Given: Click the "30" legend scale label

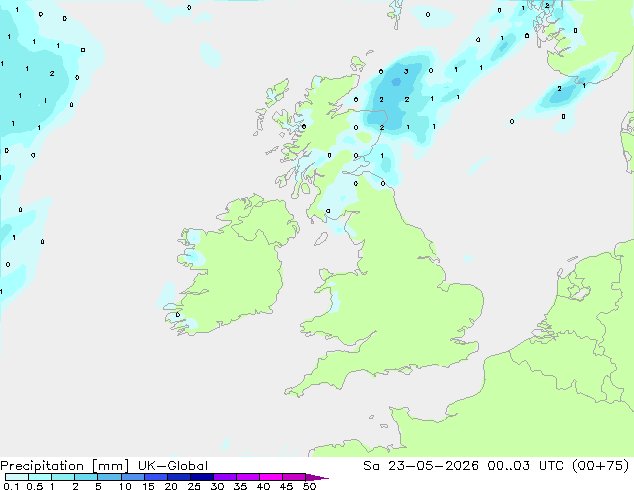Looking at the screenshot, I should (x=217, y=486).
